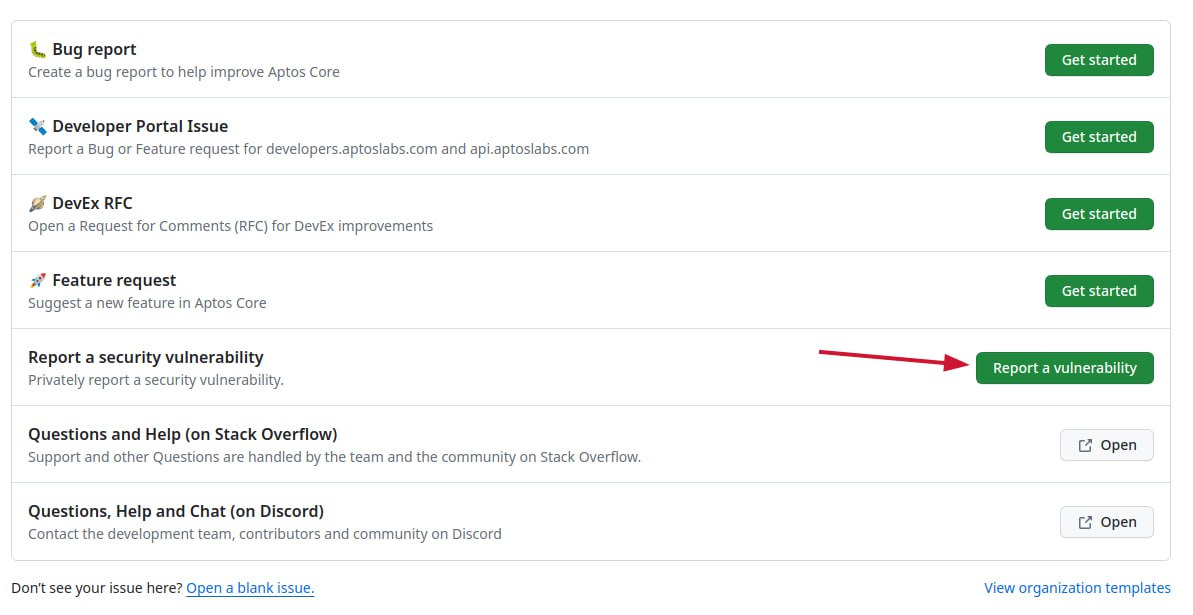Screen dimensions: 1193x615
Task: Click the DevEx RFC template title
Action: coord(92,204)
